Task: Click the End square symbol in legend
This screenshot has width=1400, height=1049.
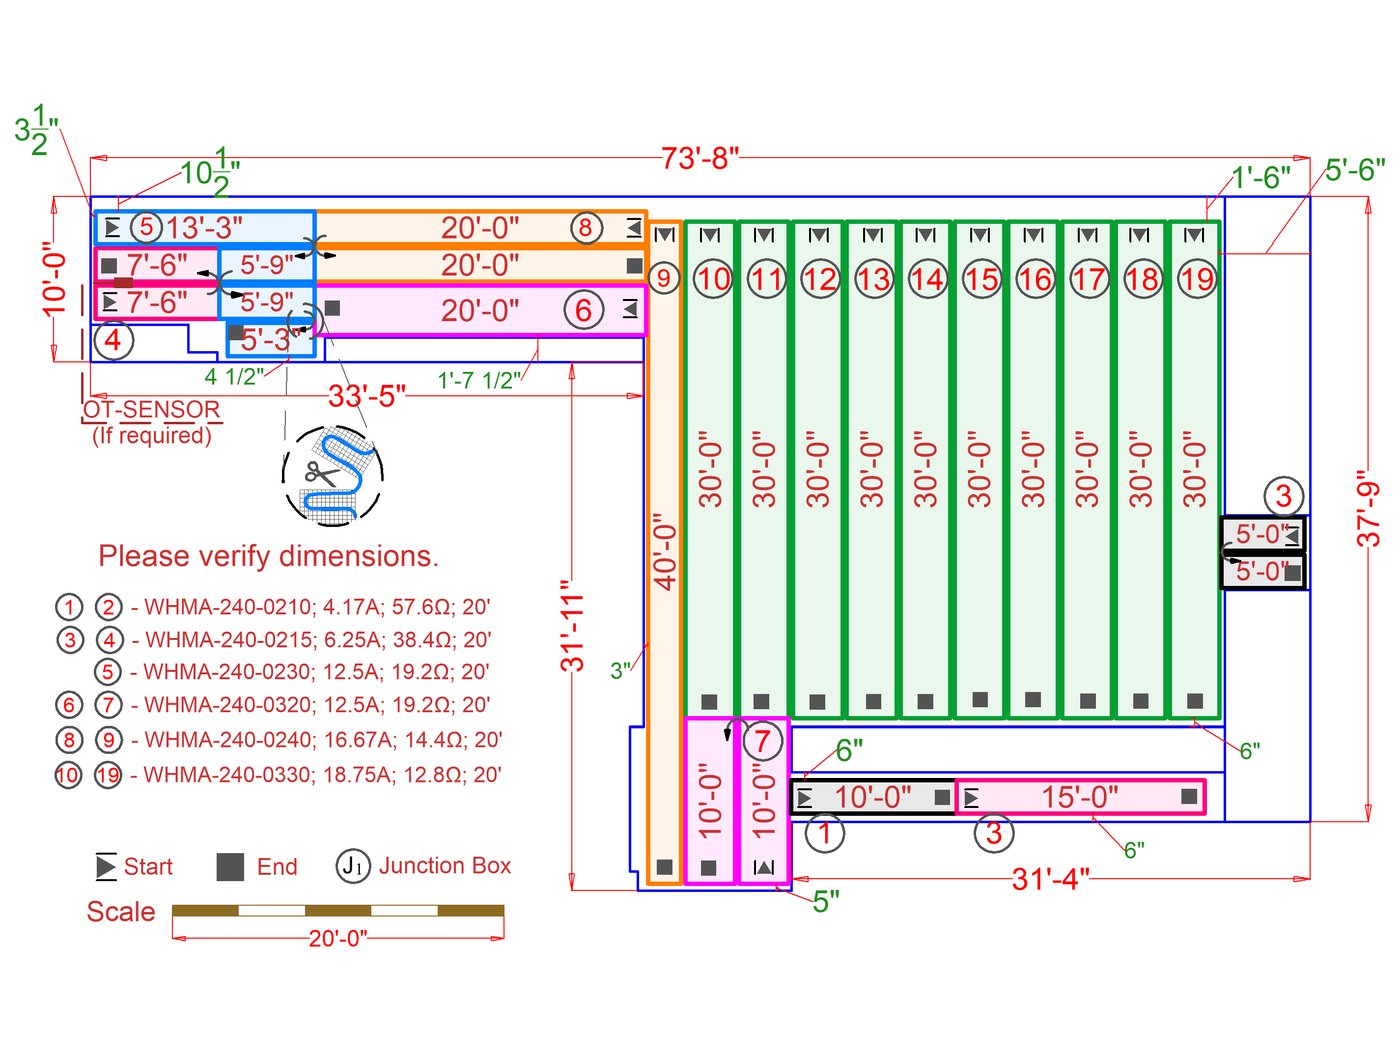Action: [230, 866]
